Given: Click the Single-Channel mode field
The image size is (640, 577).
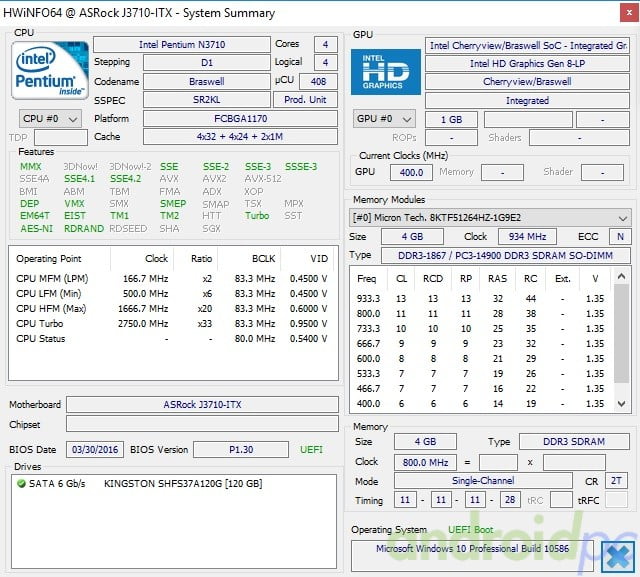Looking at the screenshot, I should [x=483, y=481].
